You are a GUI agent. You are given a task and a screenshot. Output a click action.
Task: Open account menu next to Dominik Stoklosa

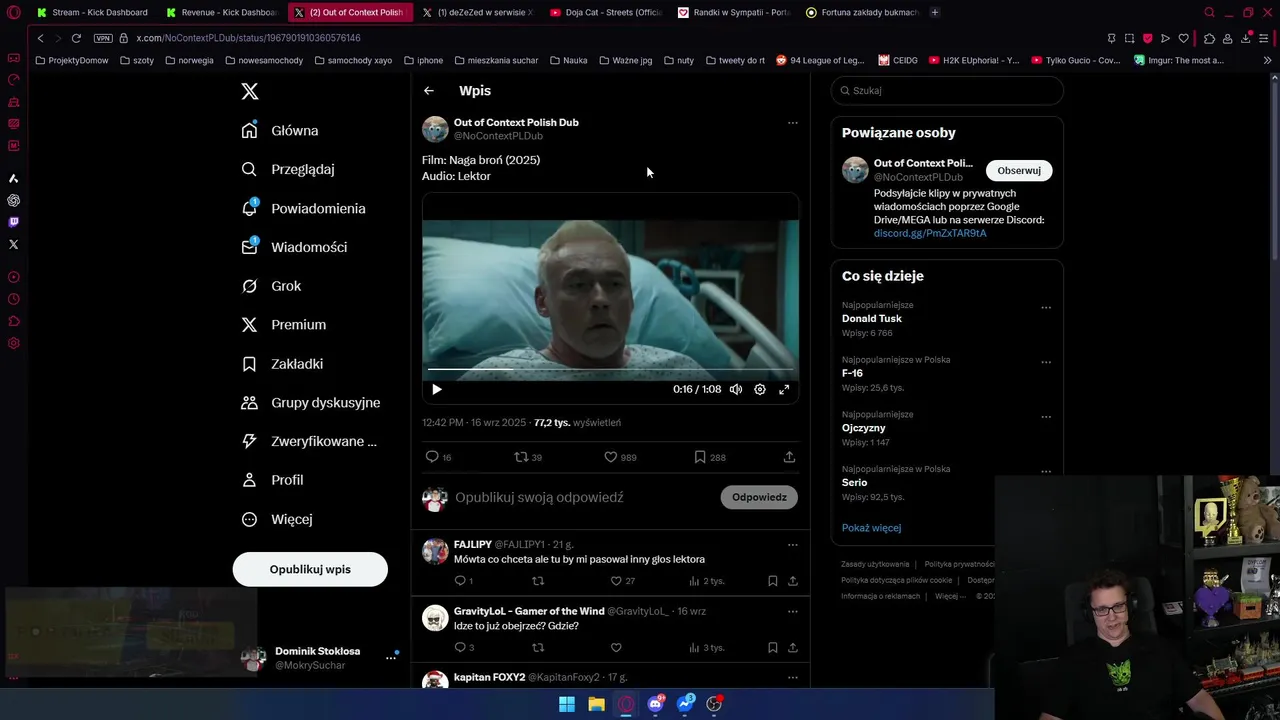click(392, 658)
